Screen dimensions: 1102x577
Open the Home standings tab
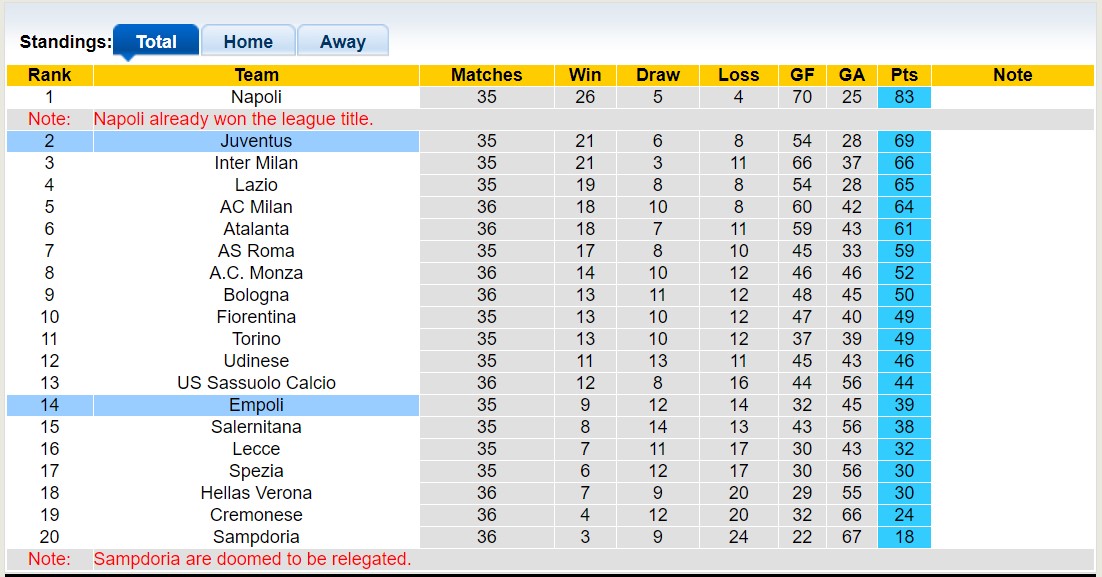point(248,42)
